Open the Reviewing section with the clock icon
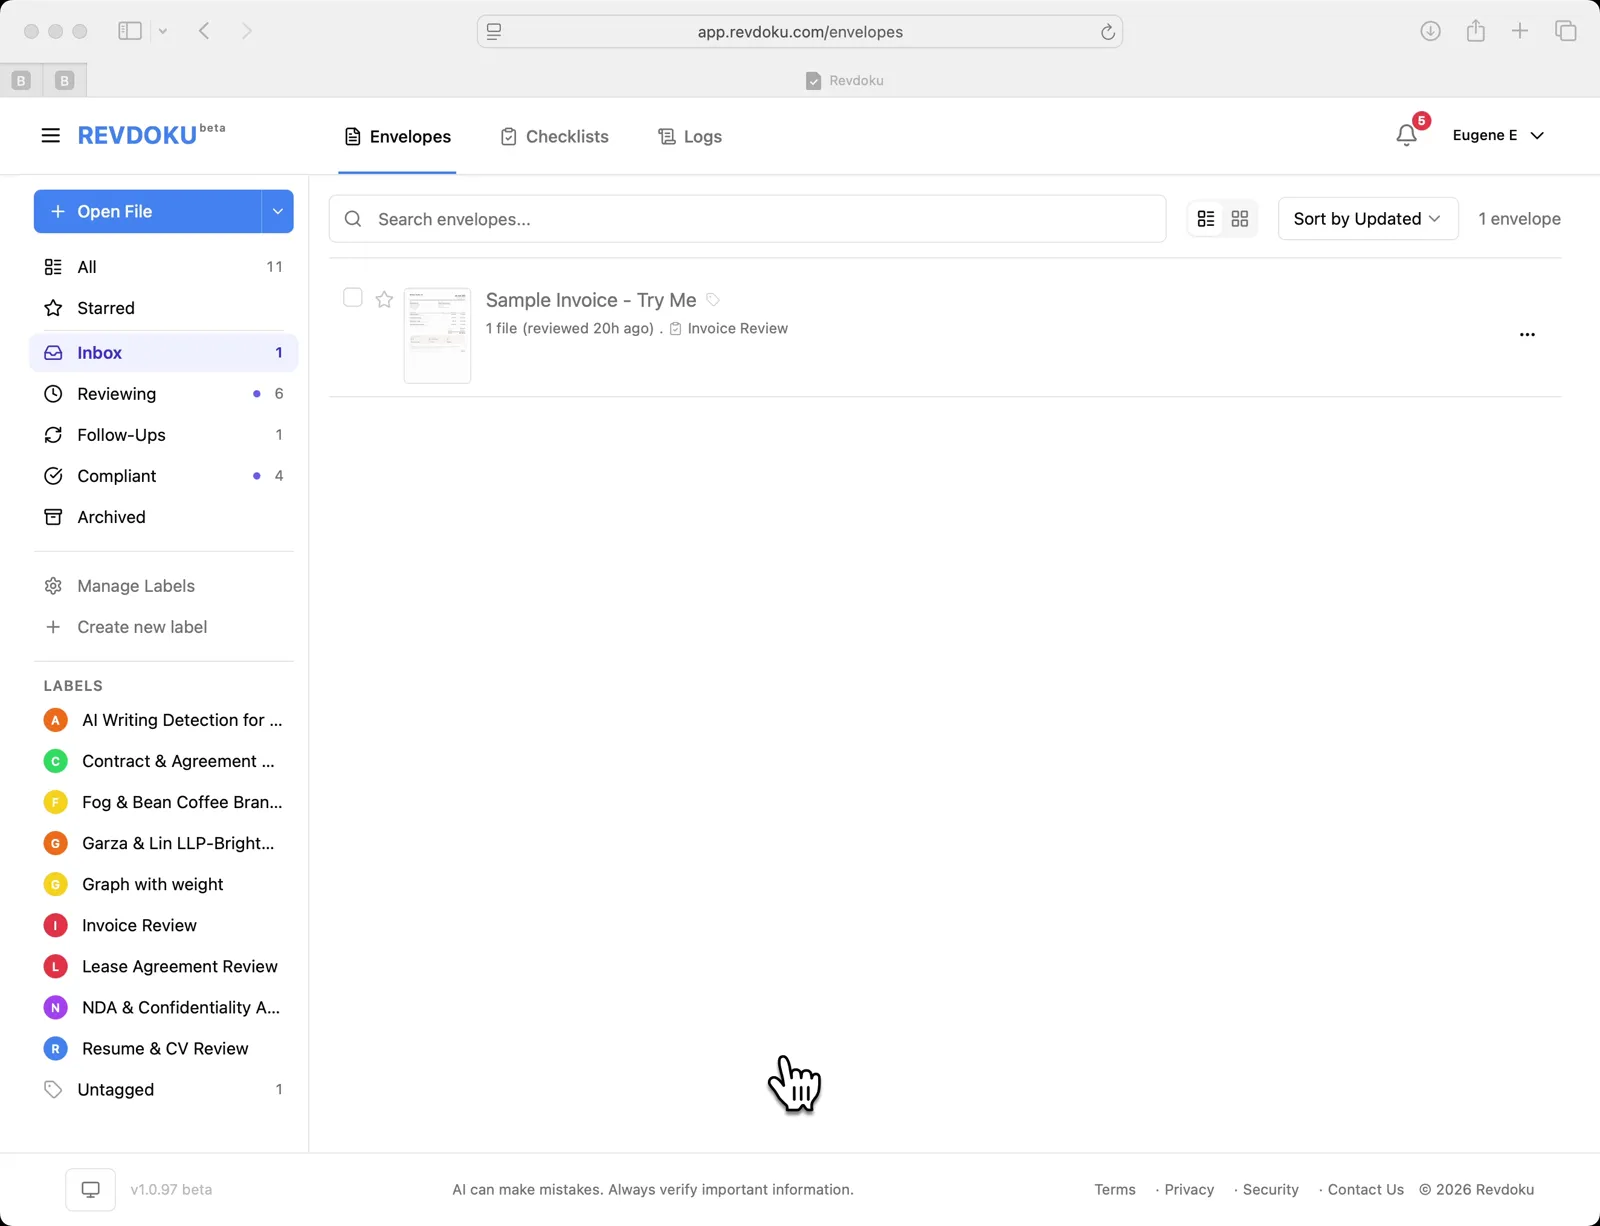This screenshot has width=1600, height=1226. tap(116, 393)
